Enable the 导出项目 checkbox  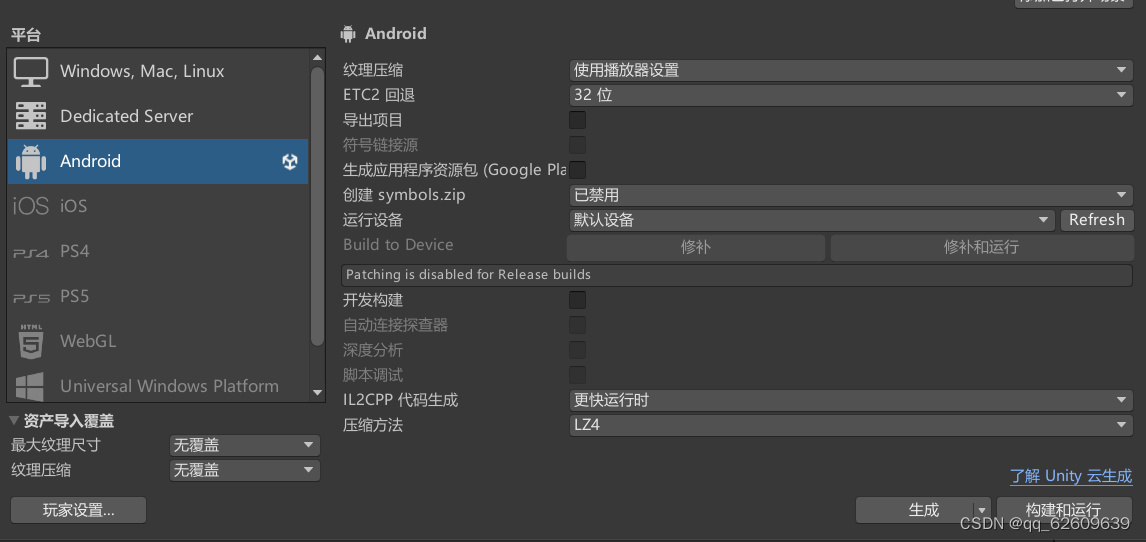pos(577,120)
